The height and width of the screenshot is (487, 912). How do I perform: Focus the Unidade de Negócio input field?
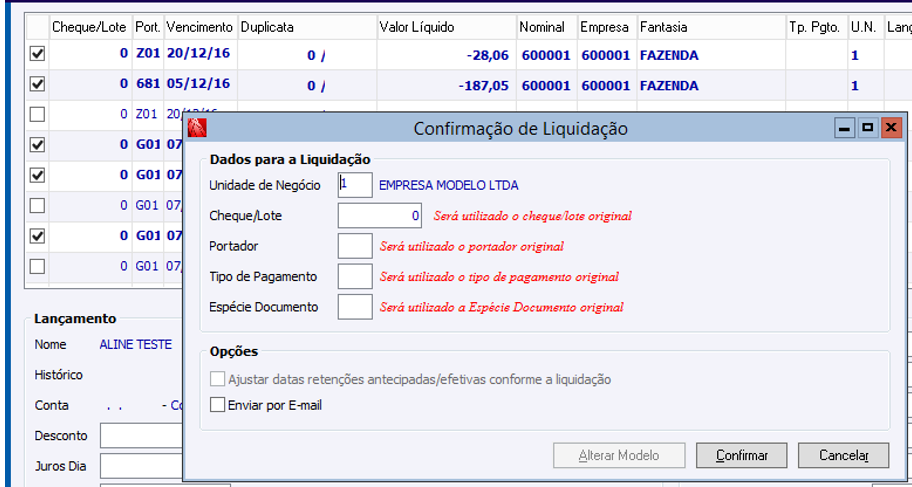tap(355, 185)
